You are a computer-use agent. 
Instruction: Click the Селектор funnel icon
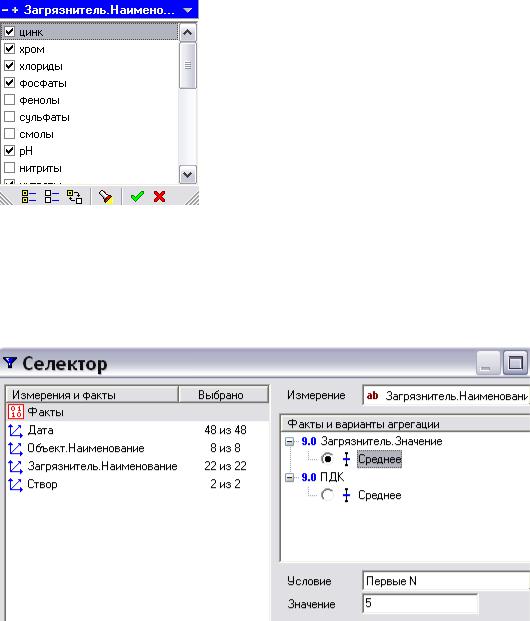click(10, 362)
